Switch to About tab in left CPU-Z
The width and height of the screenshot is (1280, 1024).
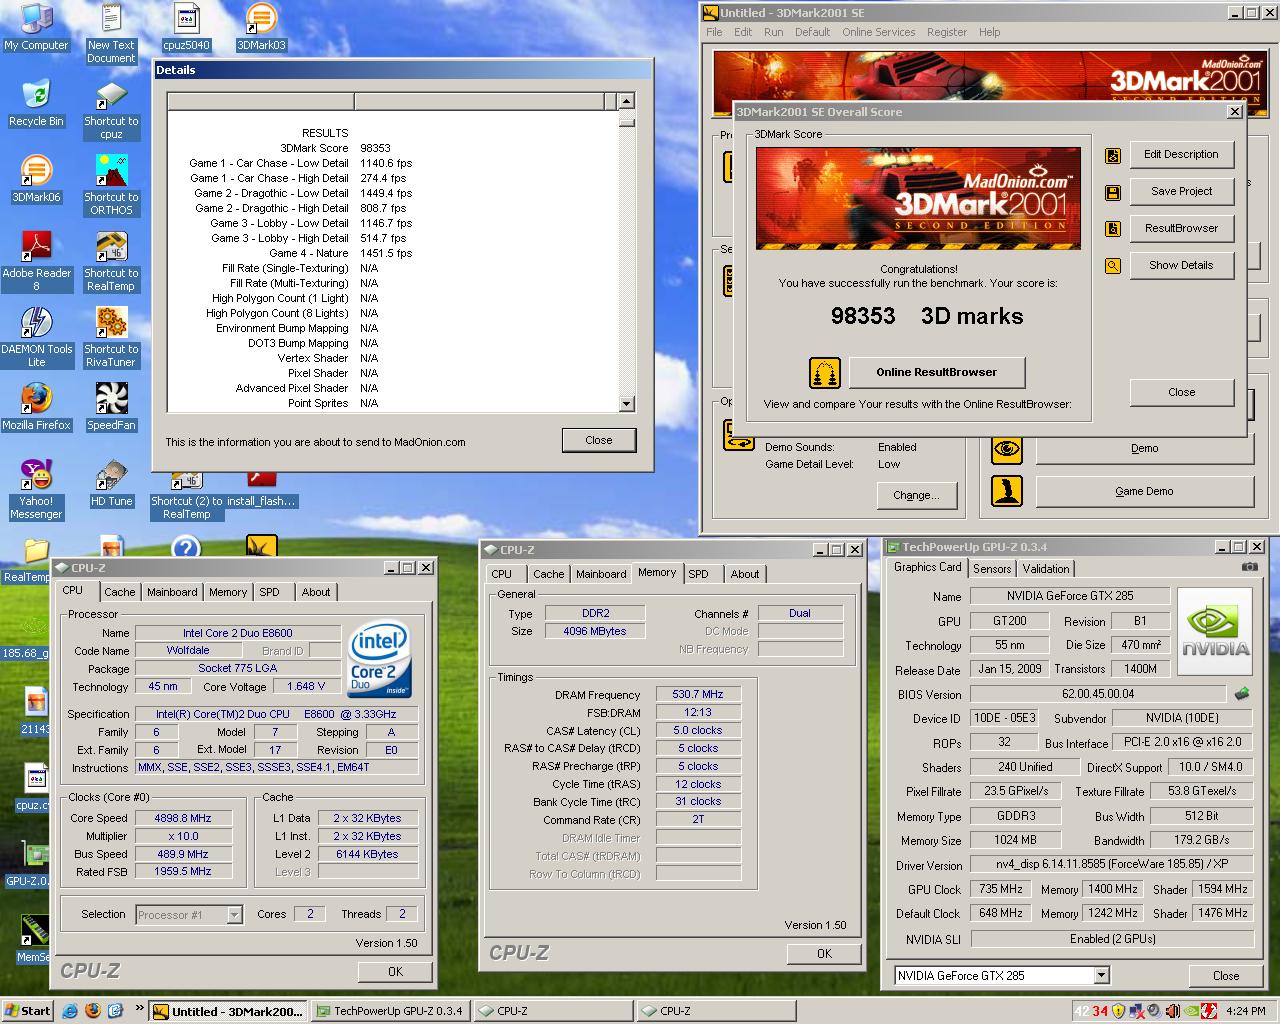[316, 592]
